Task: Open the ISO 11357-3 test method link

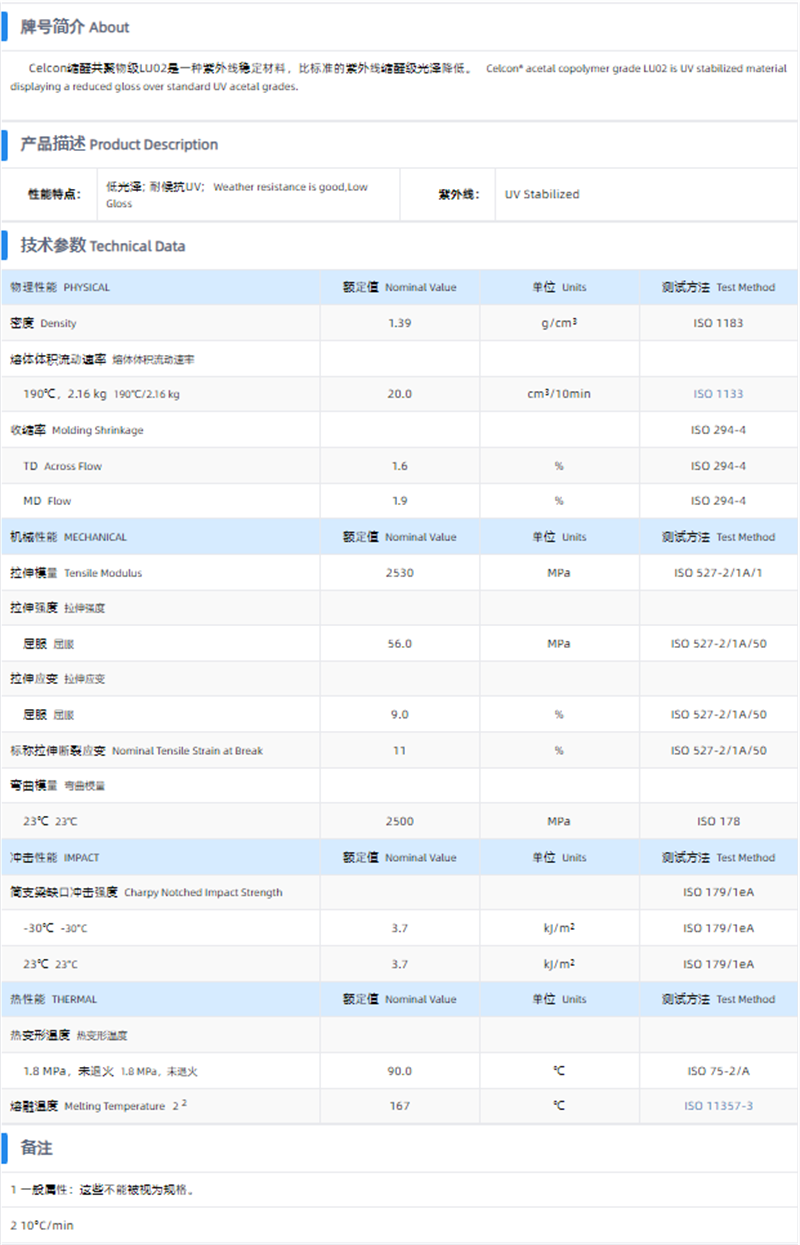Action: point(718,1106)
